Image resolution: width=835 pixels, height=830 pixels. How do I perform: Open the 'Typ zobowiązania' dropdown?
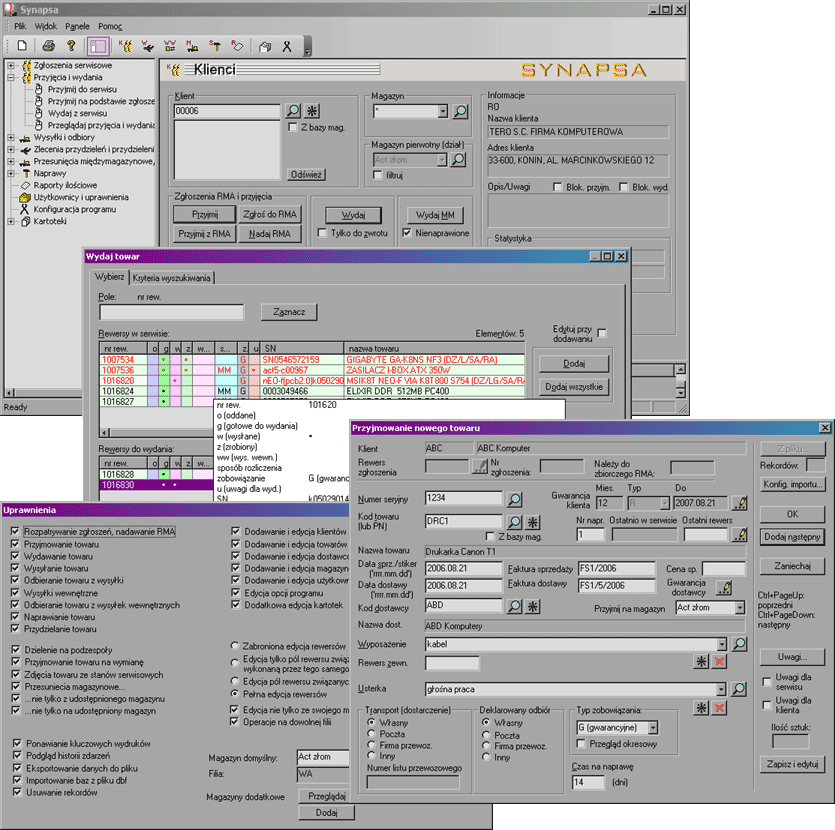(x=653, y=728)
